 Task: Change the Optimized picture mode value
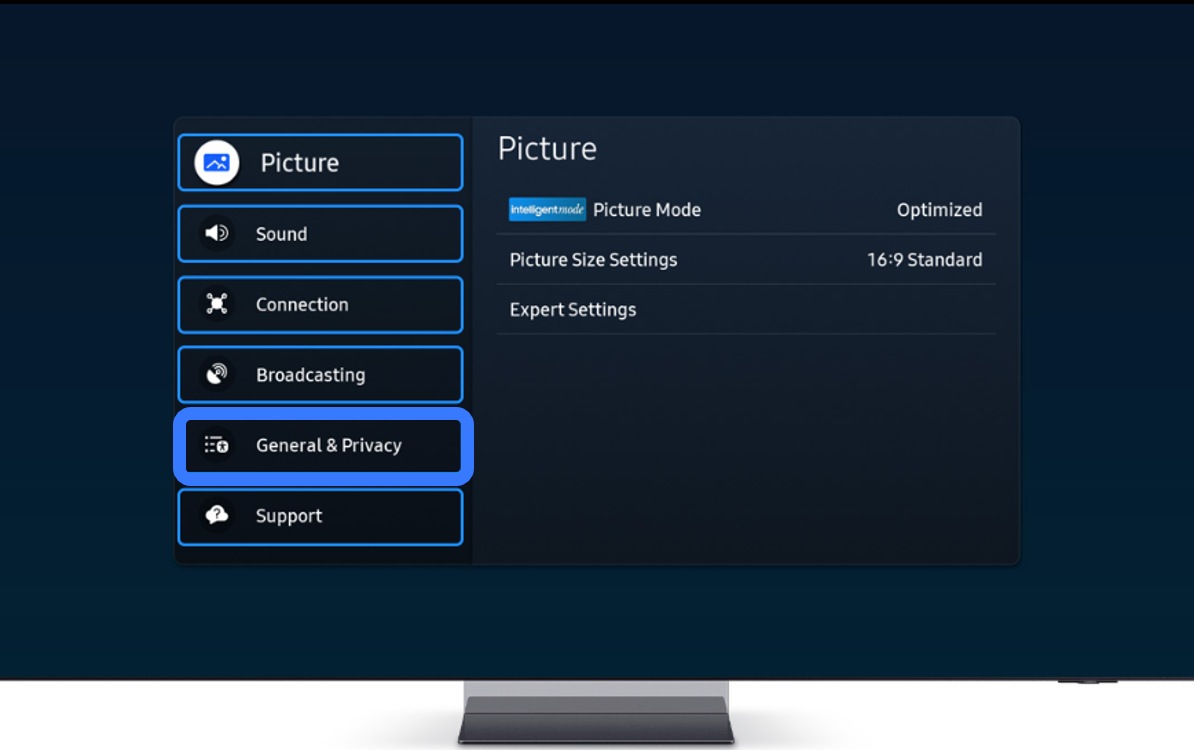[939, 210]
